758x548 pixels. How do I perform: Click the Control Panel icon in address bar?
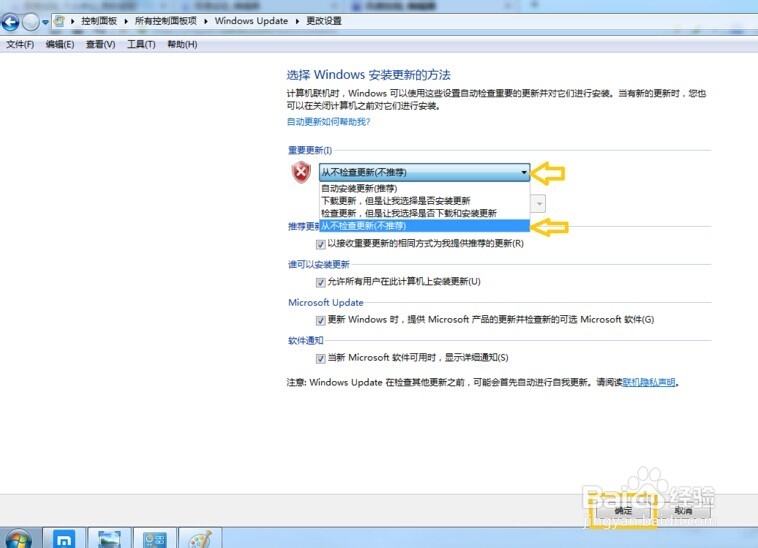coord(59,21)
